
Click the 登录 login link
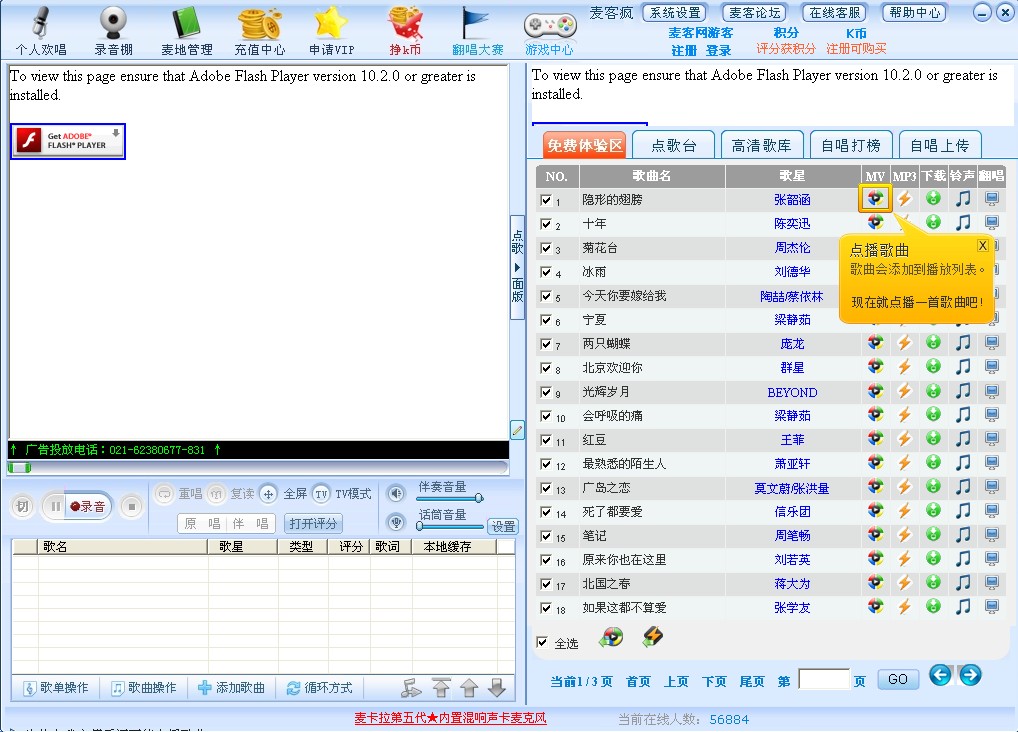click(x=717, y=48)
